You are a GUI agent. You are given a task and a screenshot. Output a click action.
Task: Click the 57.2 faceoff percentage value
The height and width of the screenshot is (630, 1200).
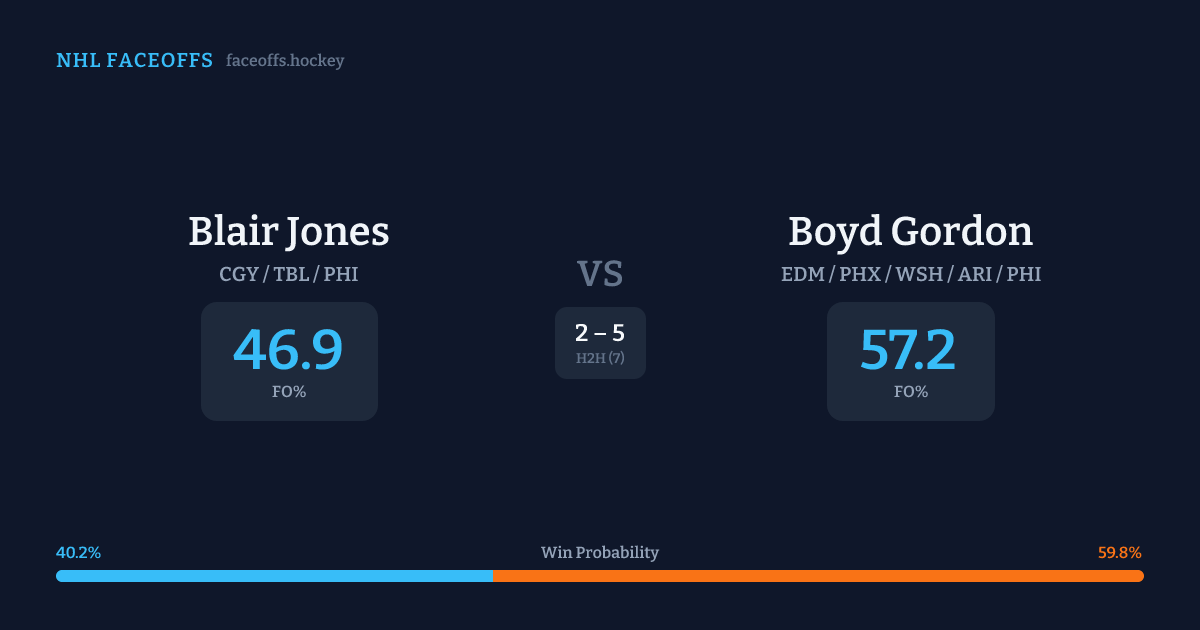pos(908,350)
